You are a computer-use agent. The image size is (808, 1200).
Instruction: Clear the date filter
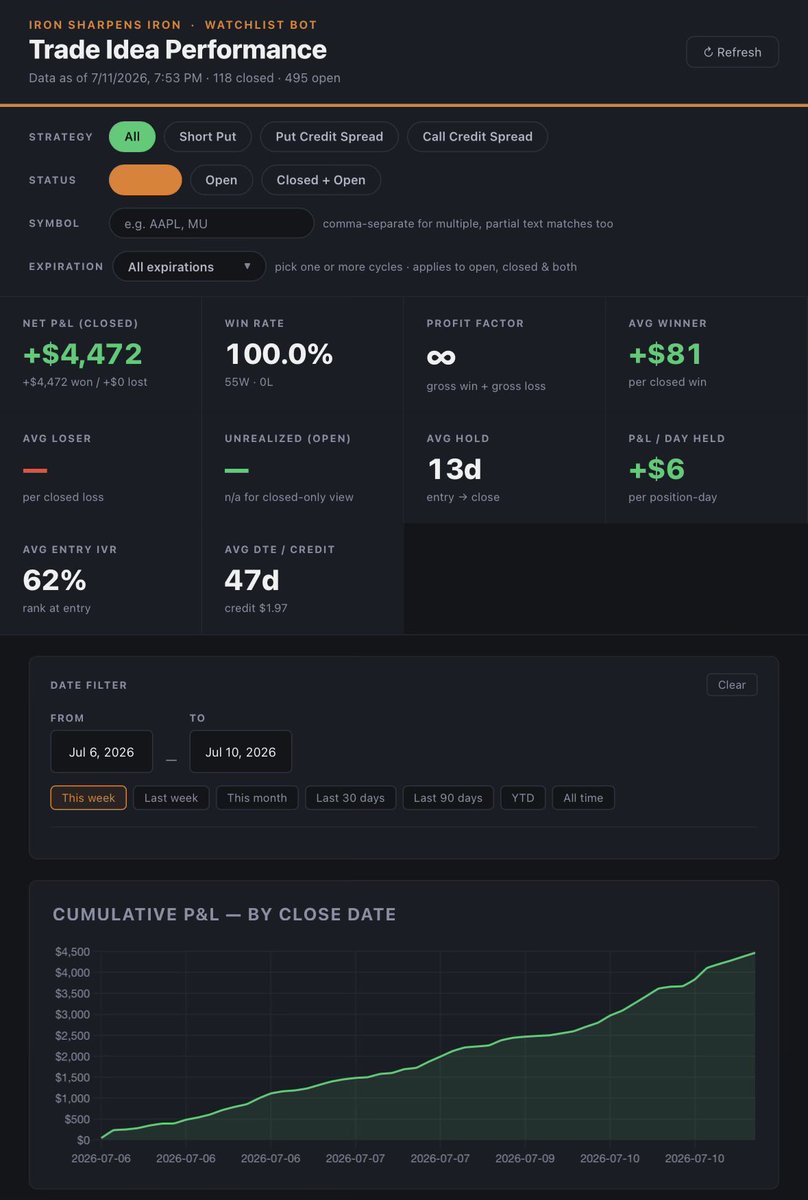pos(732,685)
